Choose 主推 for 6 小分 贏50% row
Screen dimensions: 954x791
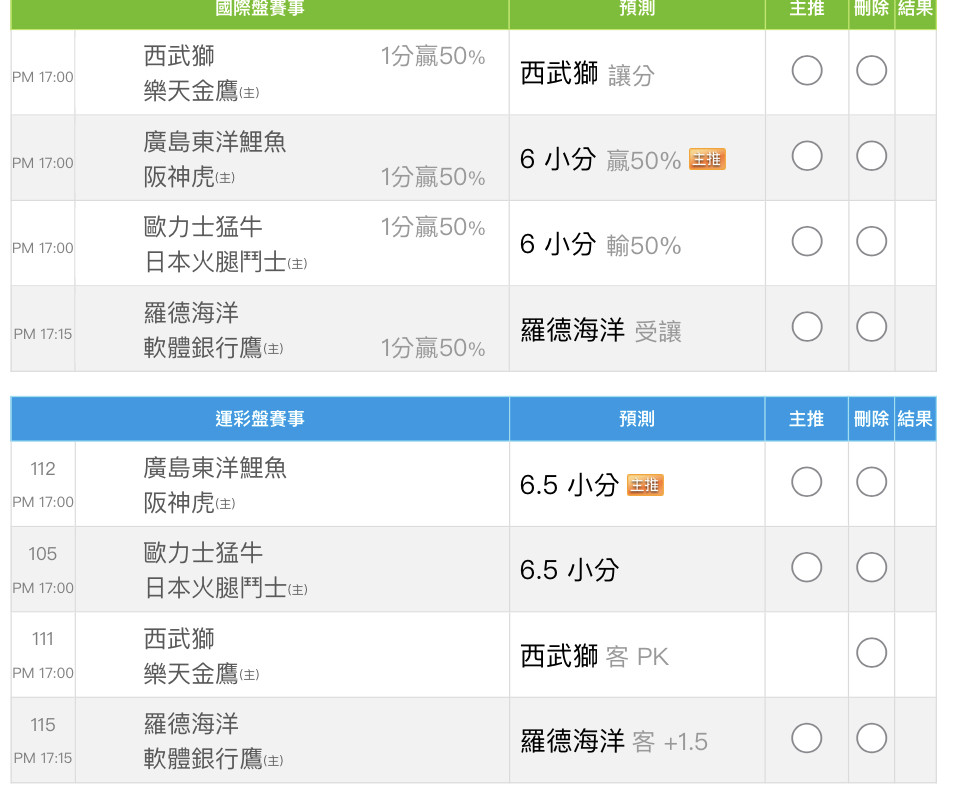coord(806,156)
